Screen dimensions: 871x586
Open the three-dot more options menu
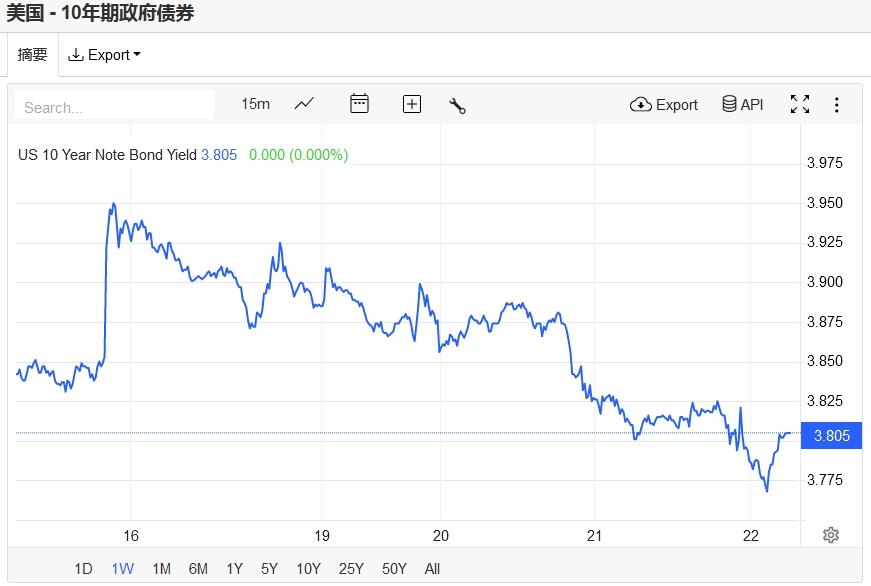point(837,104)
